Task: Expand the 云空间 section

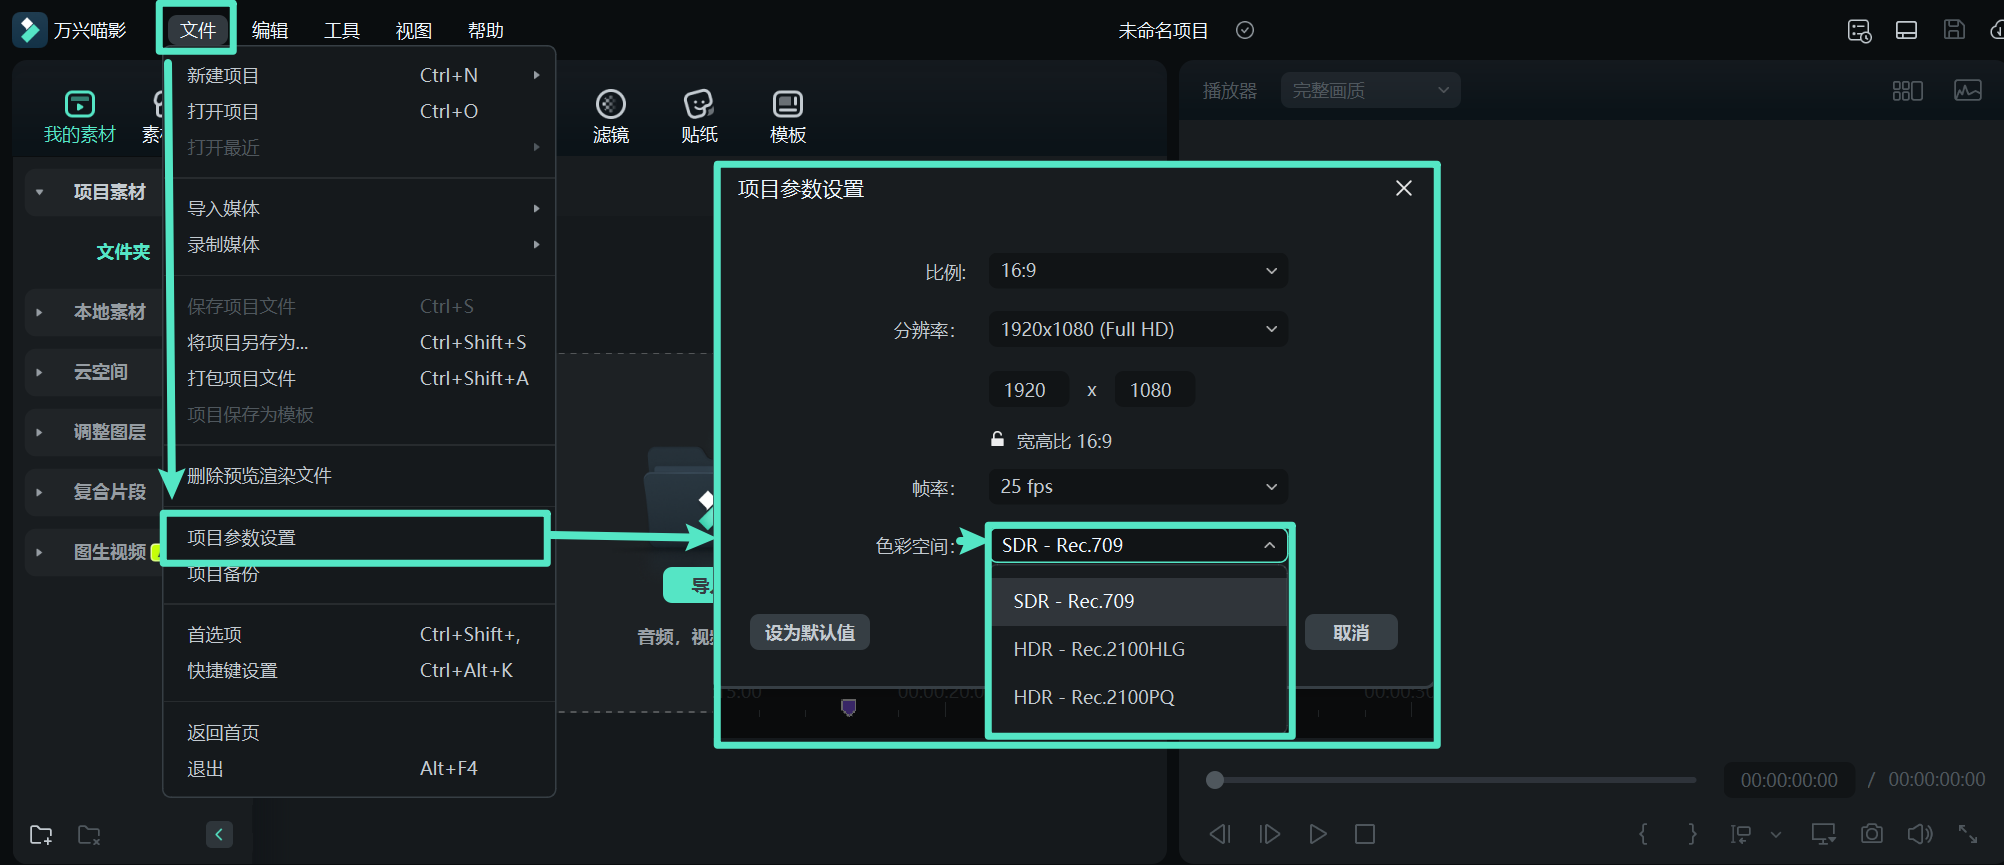Action: 39,372
